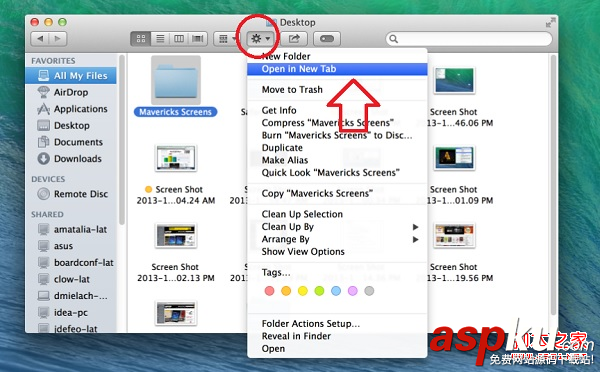Image resolution: width=600 pixels, height=372 pixels.
Task: Select shared computer boardconf-lat
Action: [x=71, y=263]
